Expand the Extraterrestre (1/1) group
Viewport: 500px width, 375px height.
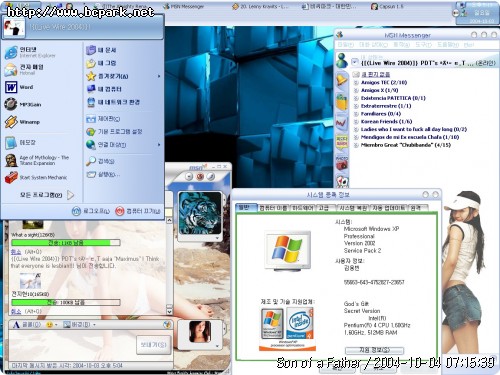click(356, 106)
